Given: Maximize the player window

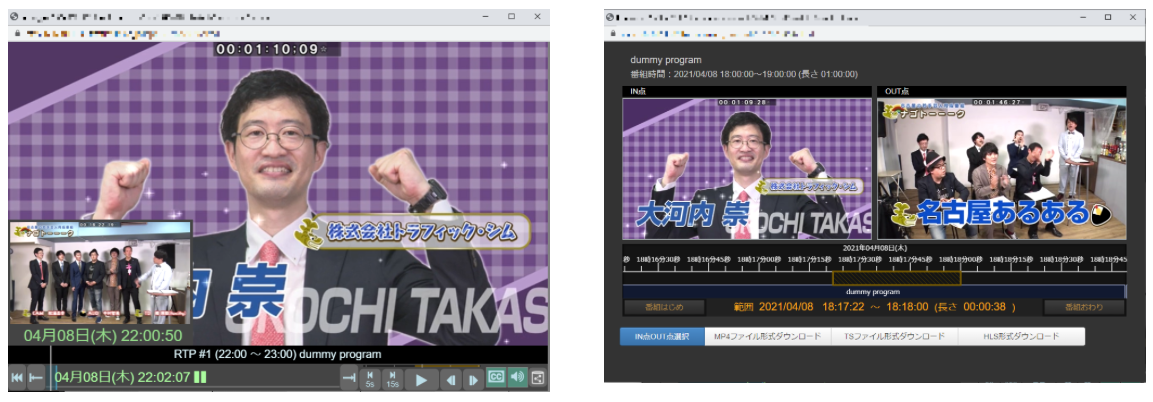Looking at the screenshot, I should (x=511, y=16).
